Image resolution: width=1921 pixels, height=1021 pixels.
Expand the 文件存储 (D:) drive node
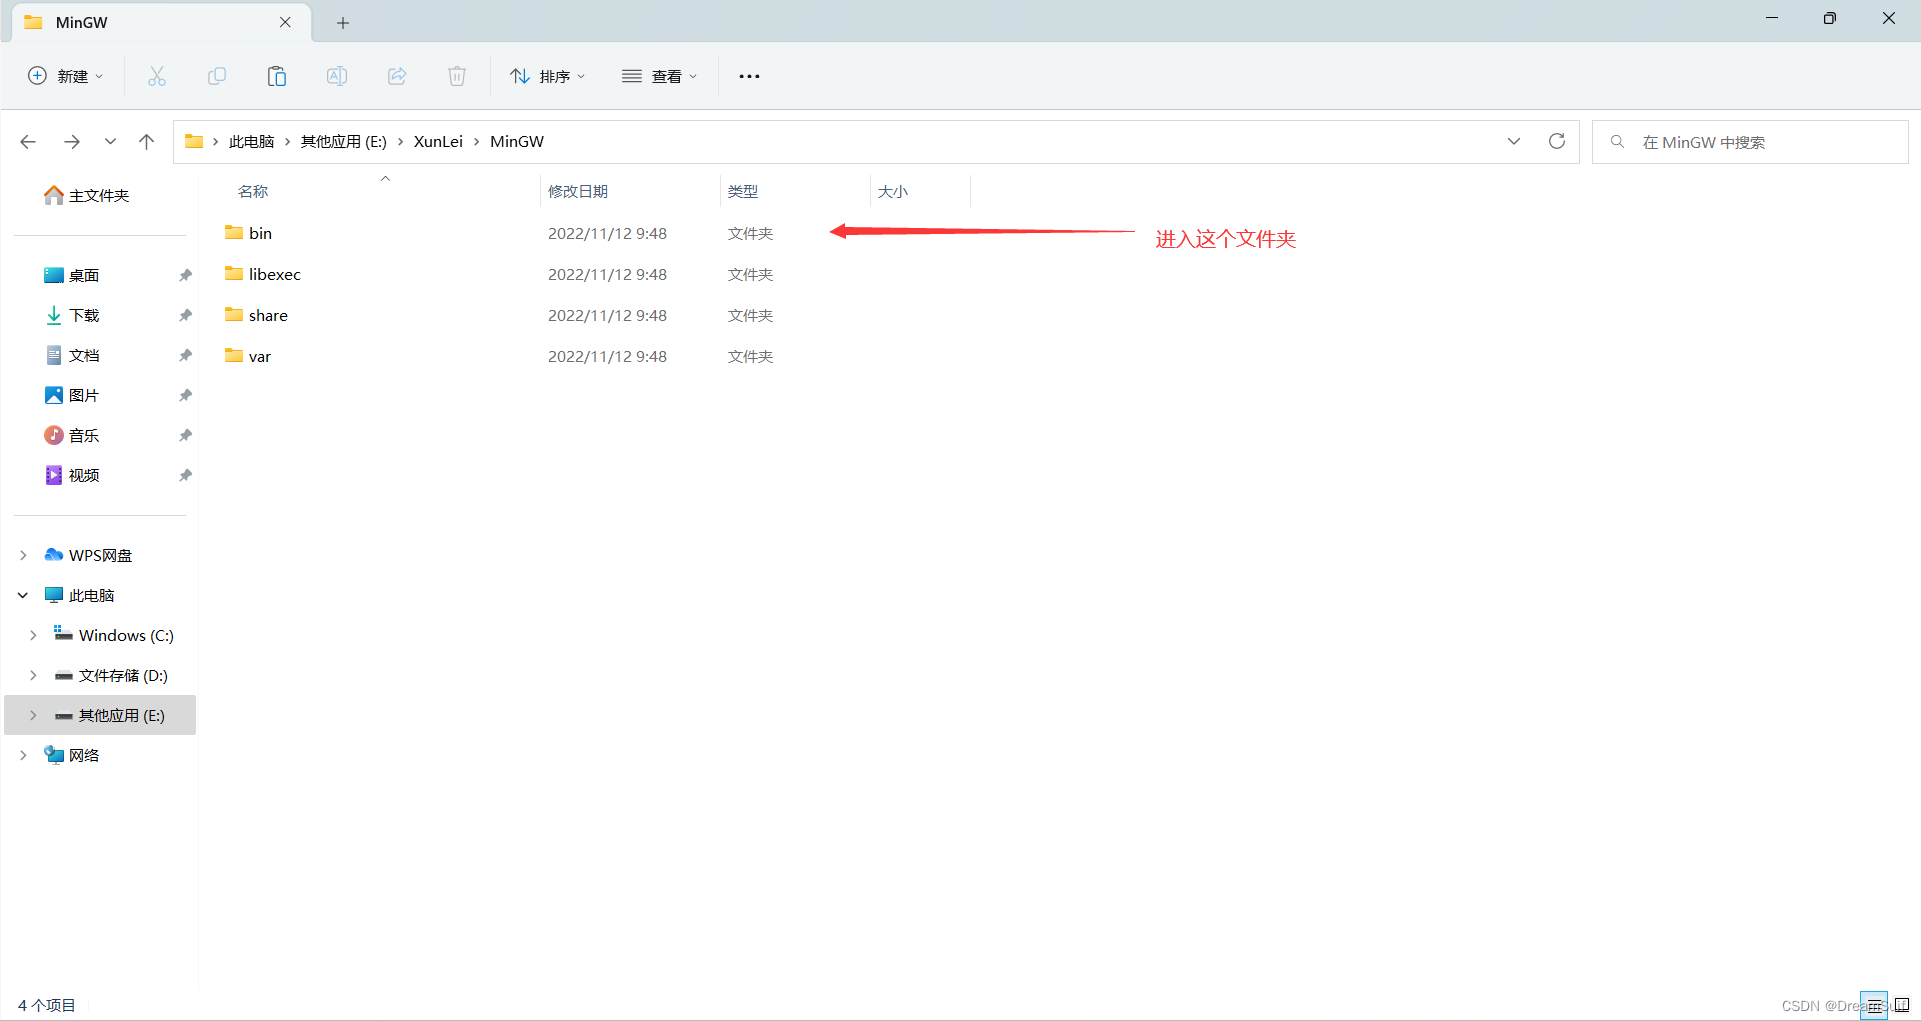33,675
